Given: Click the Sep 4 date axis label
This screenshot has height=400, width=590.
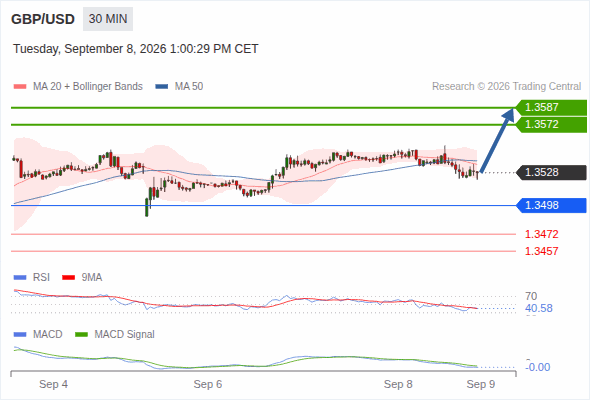Looking at the screenshot, I should click(53, 384).
